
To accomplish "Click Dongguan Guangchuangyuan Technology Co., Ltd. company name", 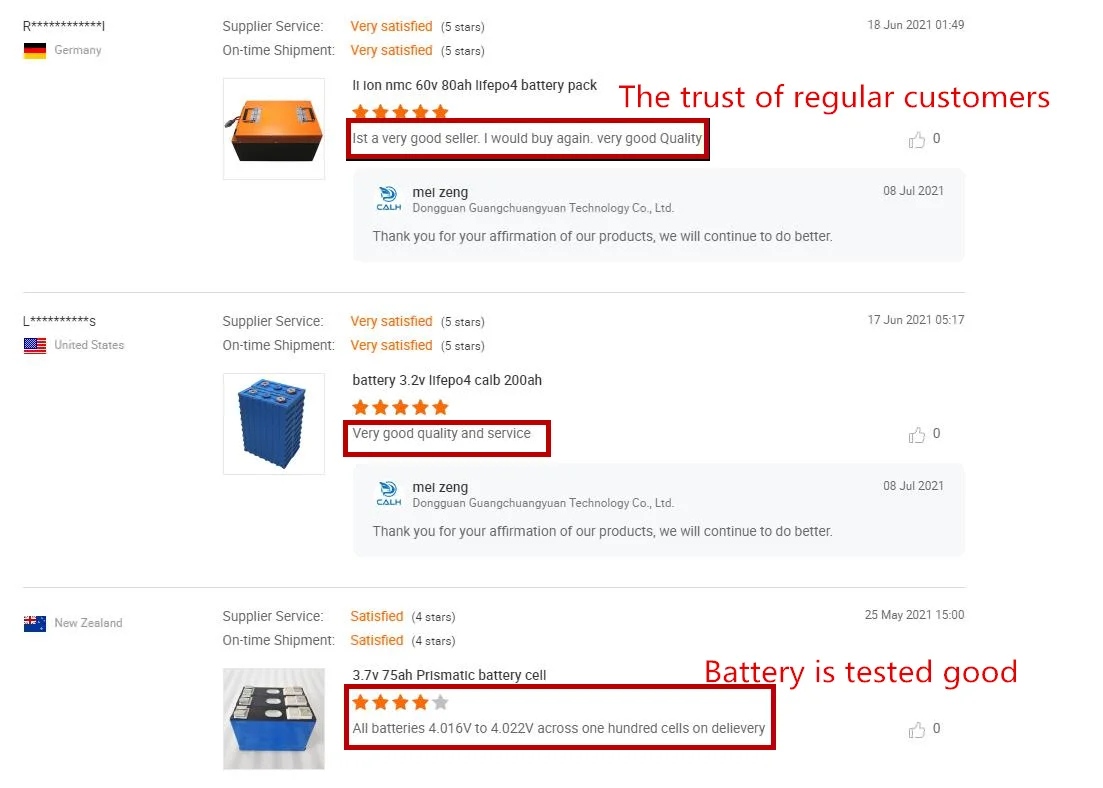I will tap(544, 207).
